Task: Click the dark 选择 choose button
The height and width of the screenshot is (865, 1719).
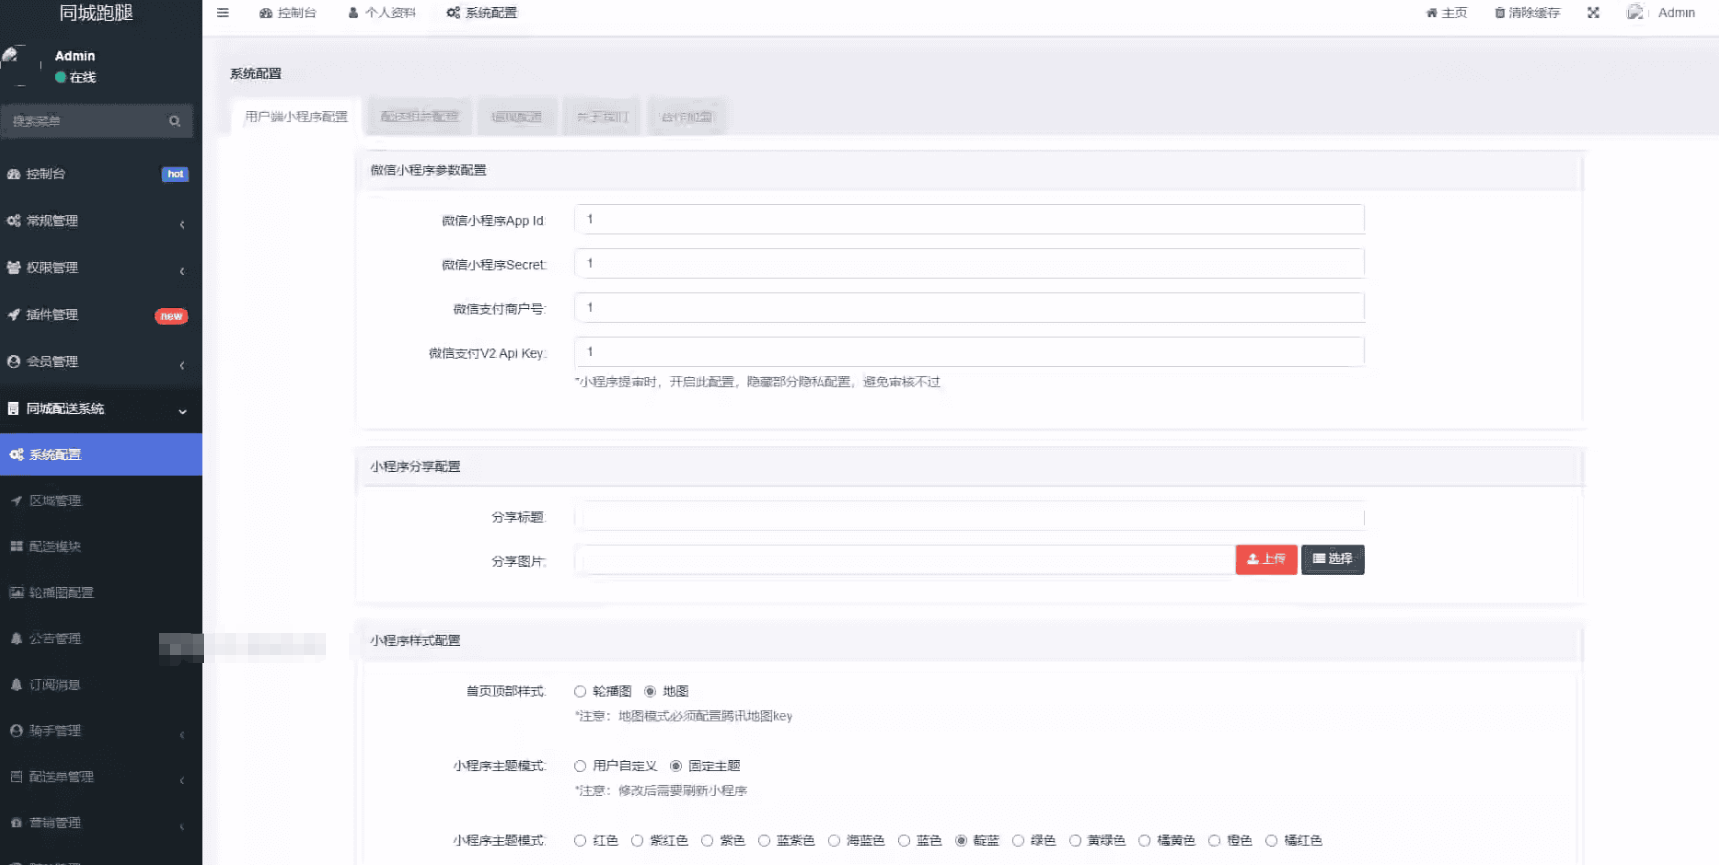Action: click(x=1333, y=560)
